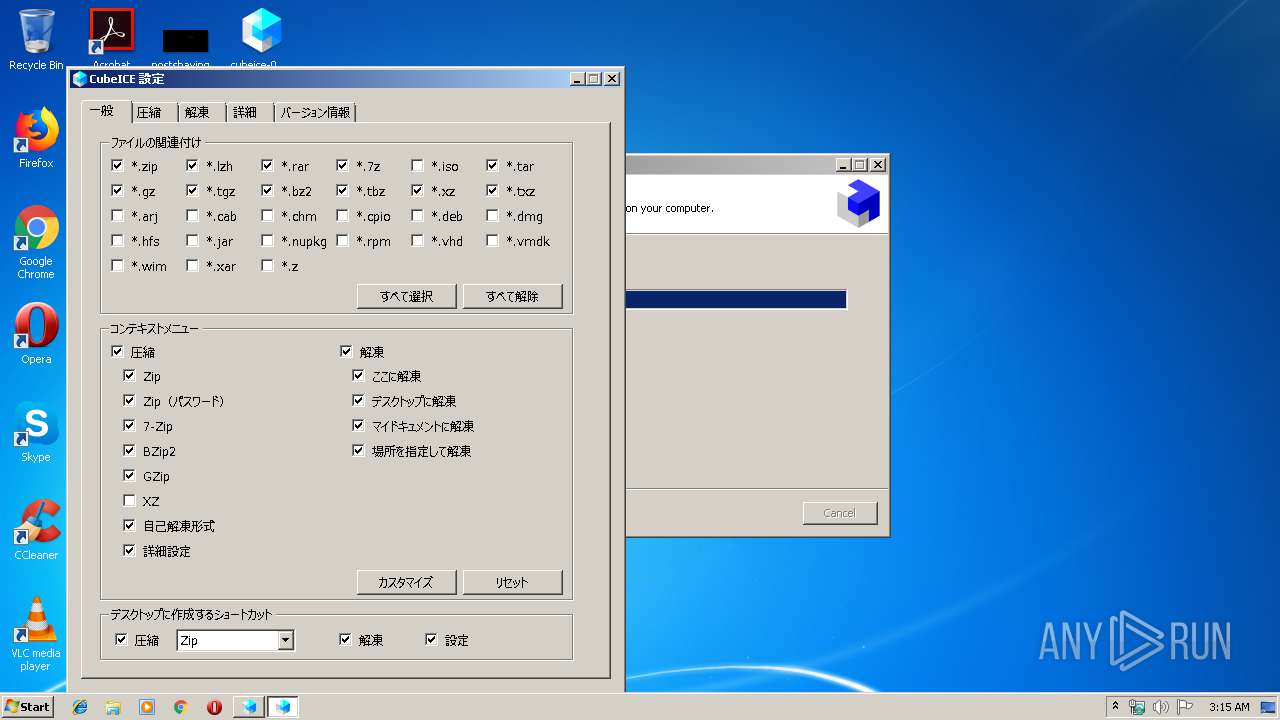Switch to the first CubeICE taskbar window
Screen dimensions: 1280x720
248,707
